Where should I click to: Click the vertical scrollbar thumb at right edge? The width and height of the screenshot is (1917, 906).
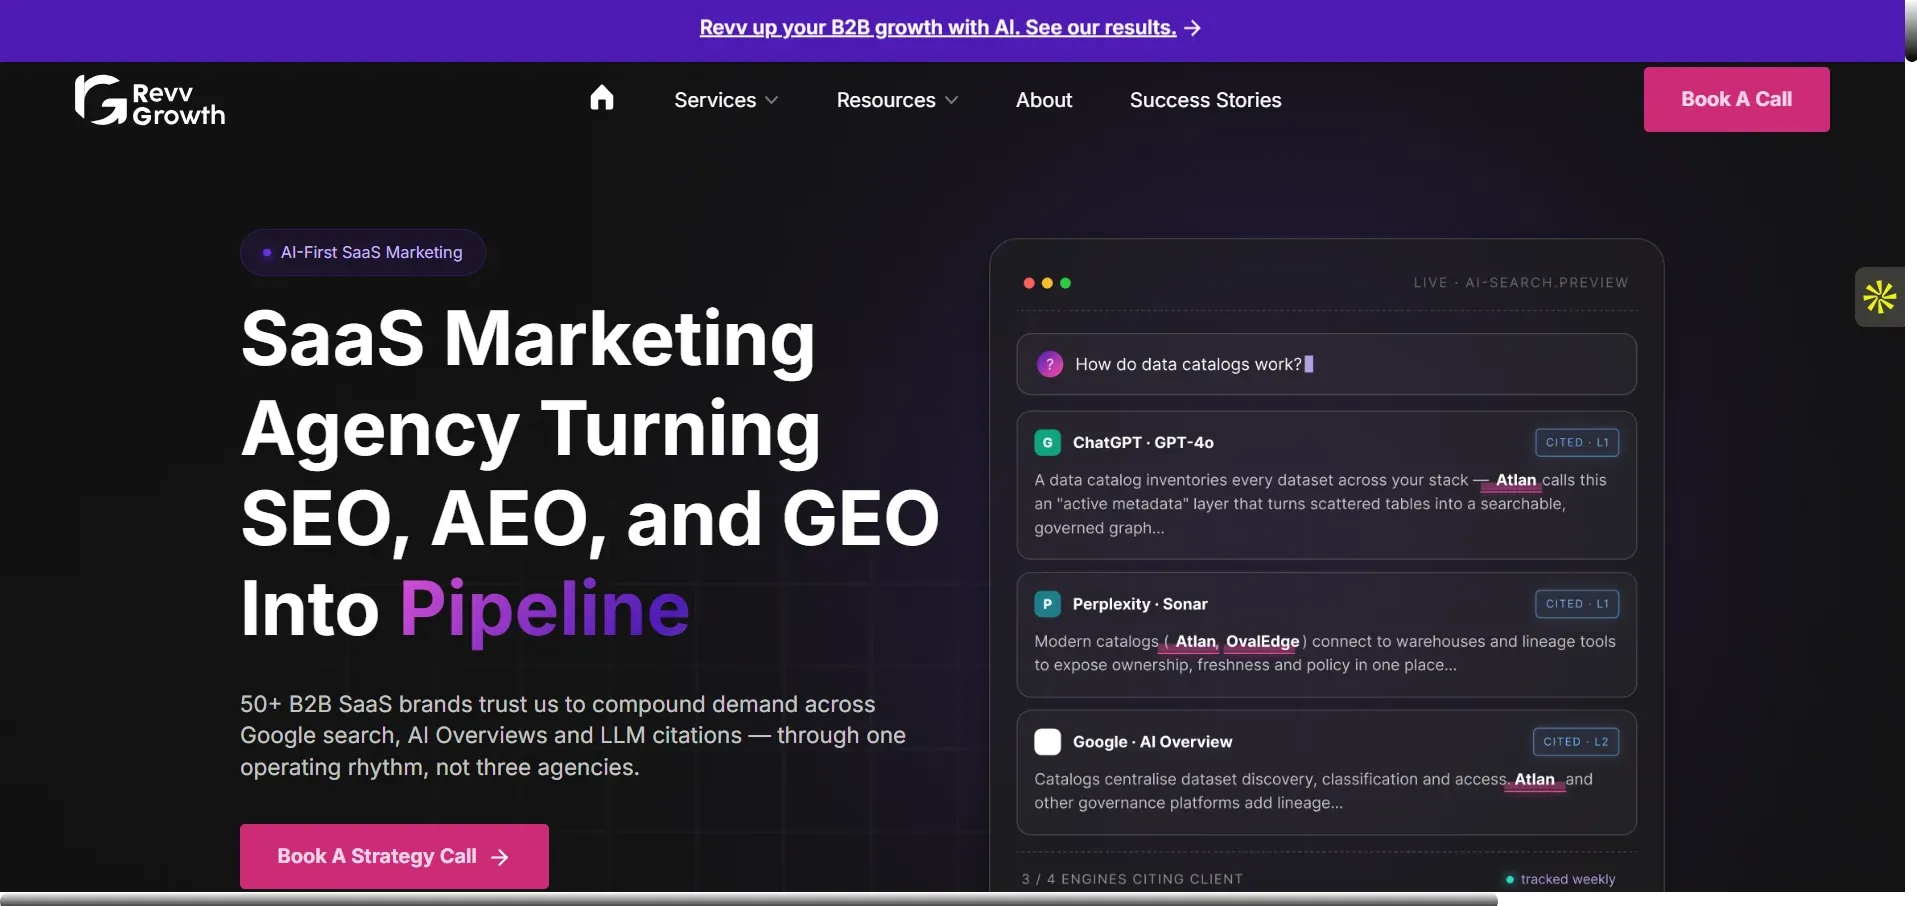[1911, 30]
